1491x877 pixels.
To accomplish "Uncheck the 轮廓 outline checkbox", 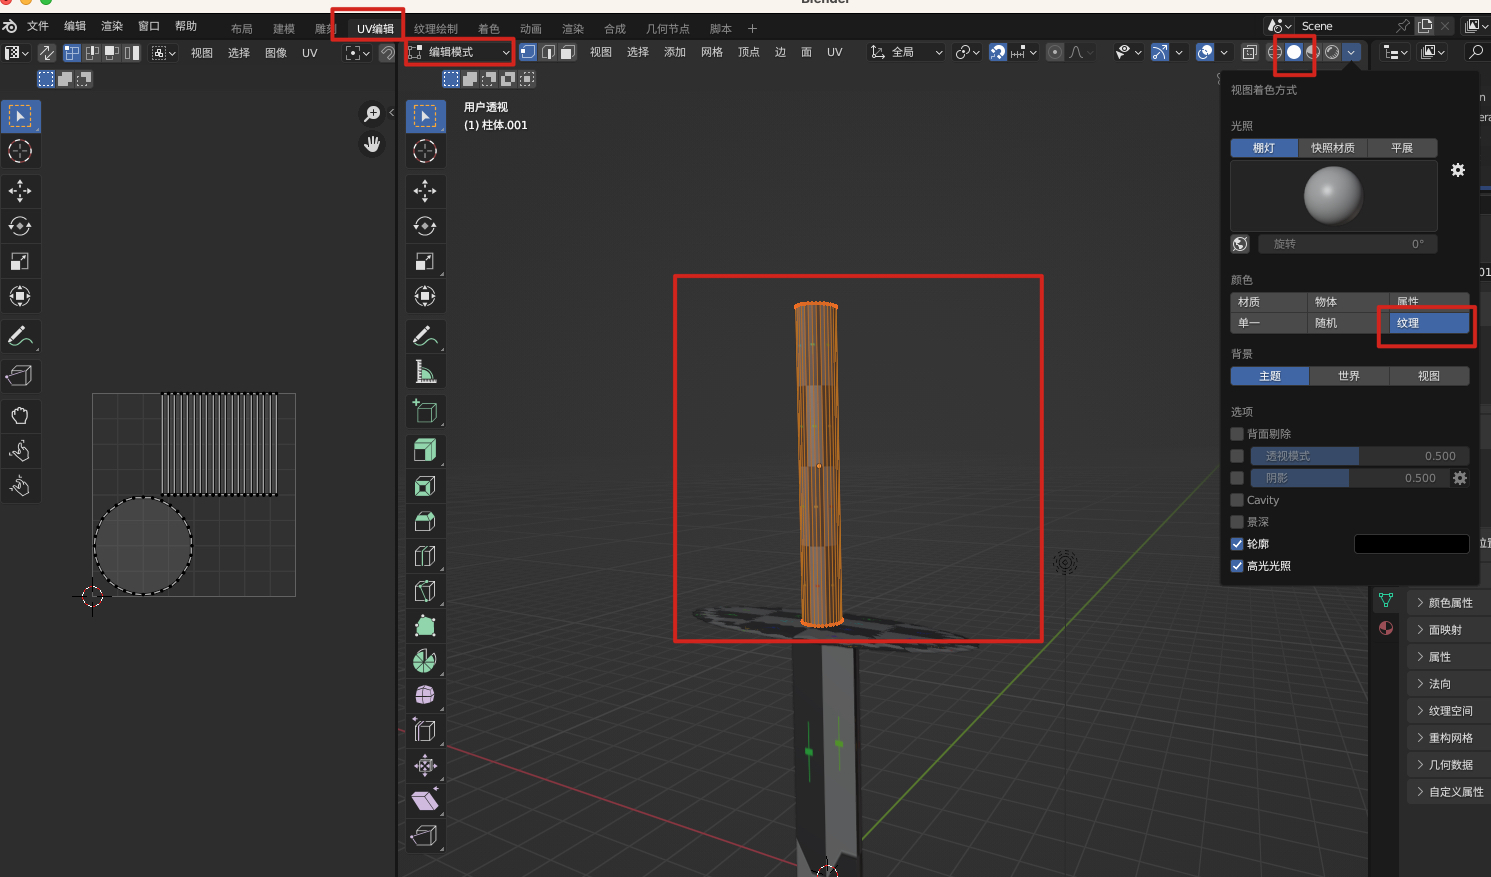I will 1237,544.
